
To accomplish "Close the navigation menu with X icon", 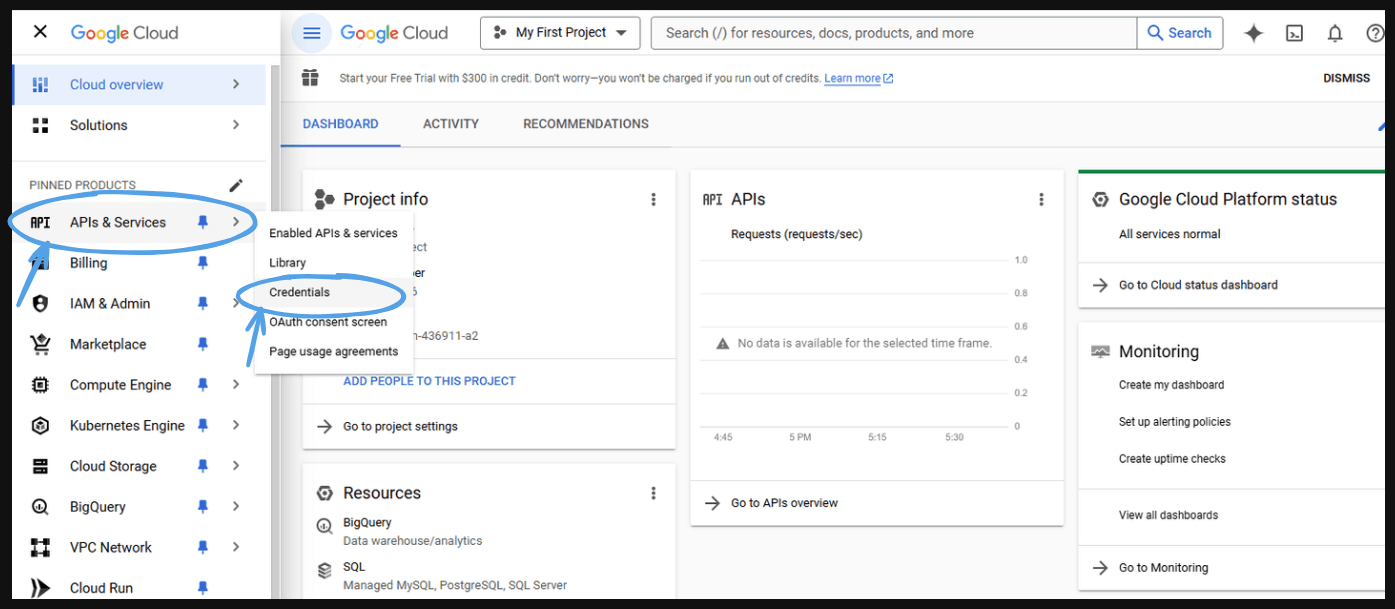I will pyautogui.click(x=40, y=32).
